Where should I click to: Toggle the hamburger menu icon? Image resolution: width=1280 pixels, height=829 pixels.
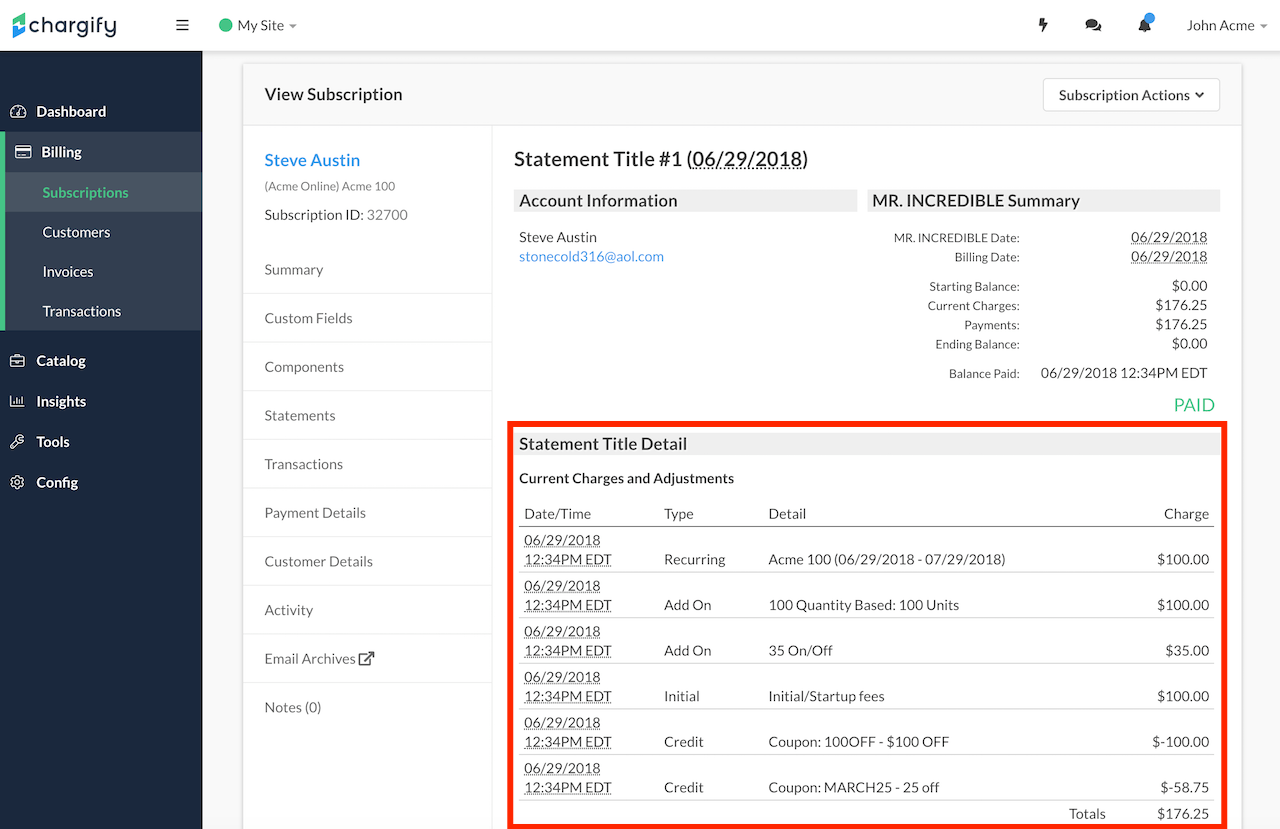182,25
